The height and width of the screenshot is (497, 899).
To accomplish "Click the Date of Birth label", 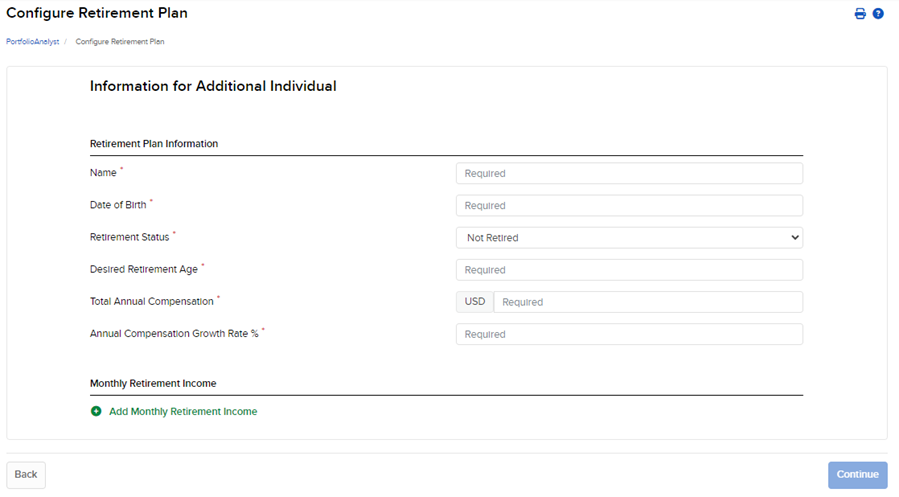I will click(x=118, y=205).
